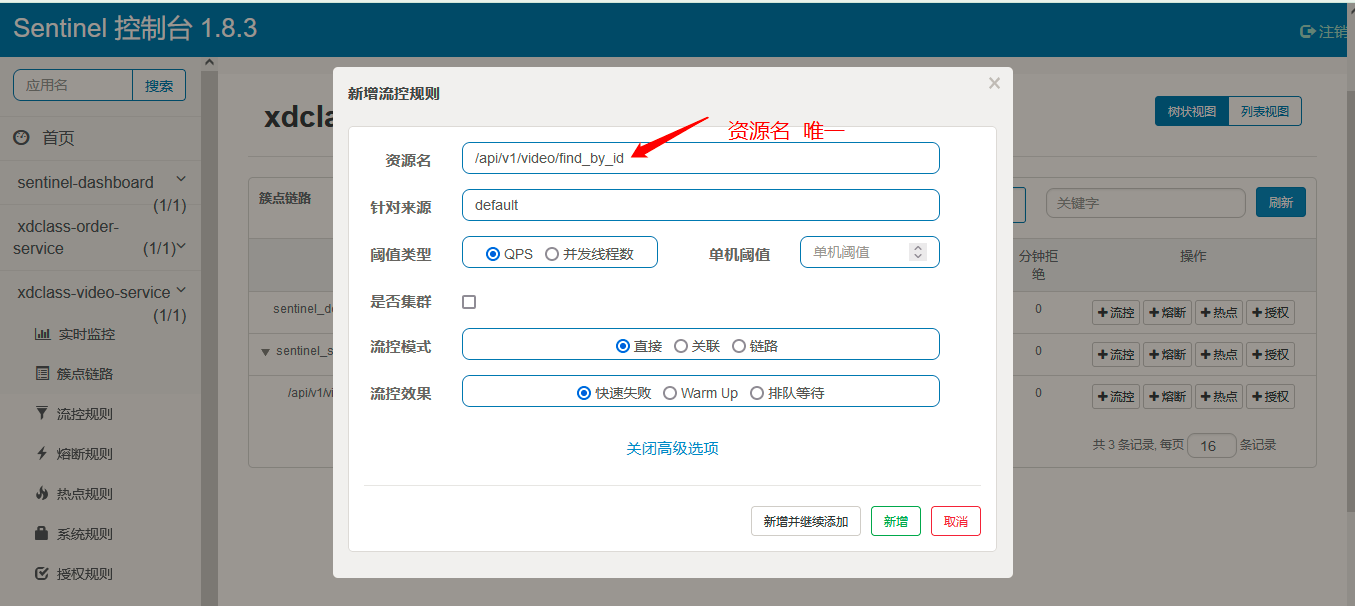
Task: Click 热点 button in second table row
Action: tap(1219, 354)
